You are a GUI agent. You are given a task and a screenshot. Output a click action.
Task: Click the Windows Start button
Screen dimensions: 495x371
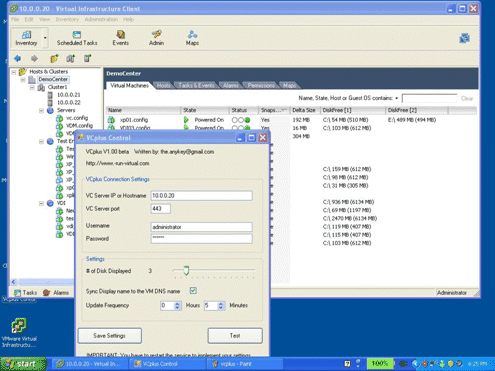click(x=23, y=364)
